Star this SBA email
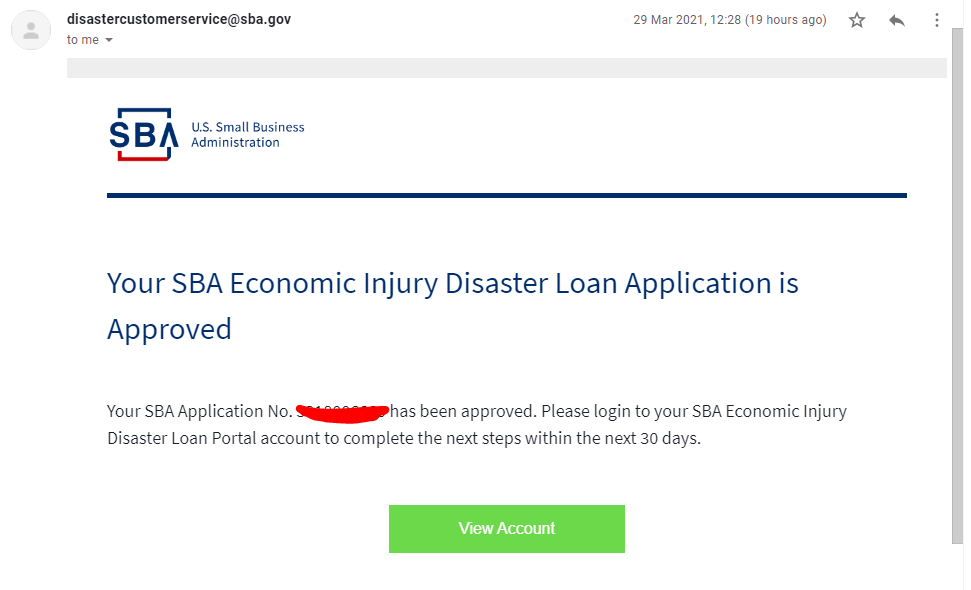 click(x=857, y=20)
